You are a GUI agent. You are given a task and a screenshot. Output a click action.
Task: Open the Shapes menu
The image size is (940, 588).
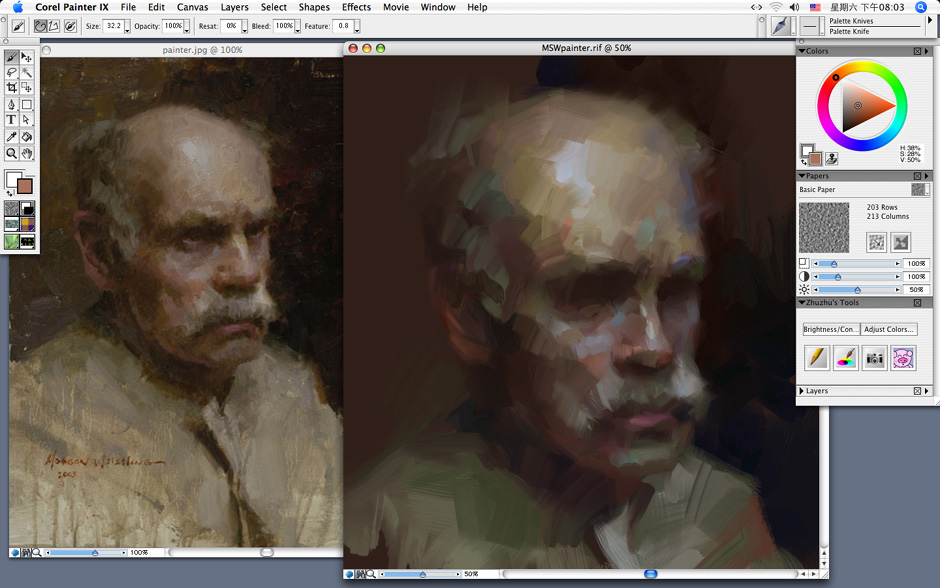pyautogui.click(x=314, y=7)
